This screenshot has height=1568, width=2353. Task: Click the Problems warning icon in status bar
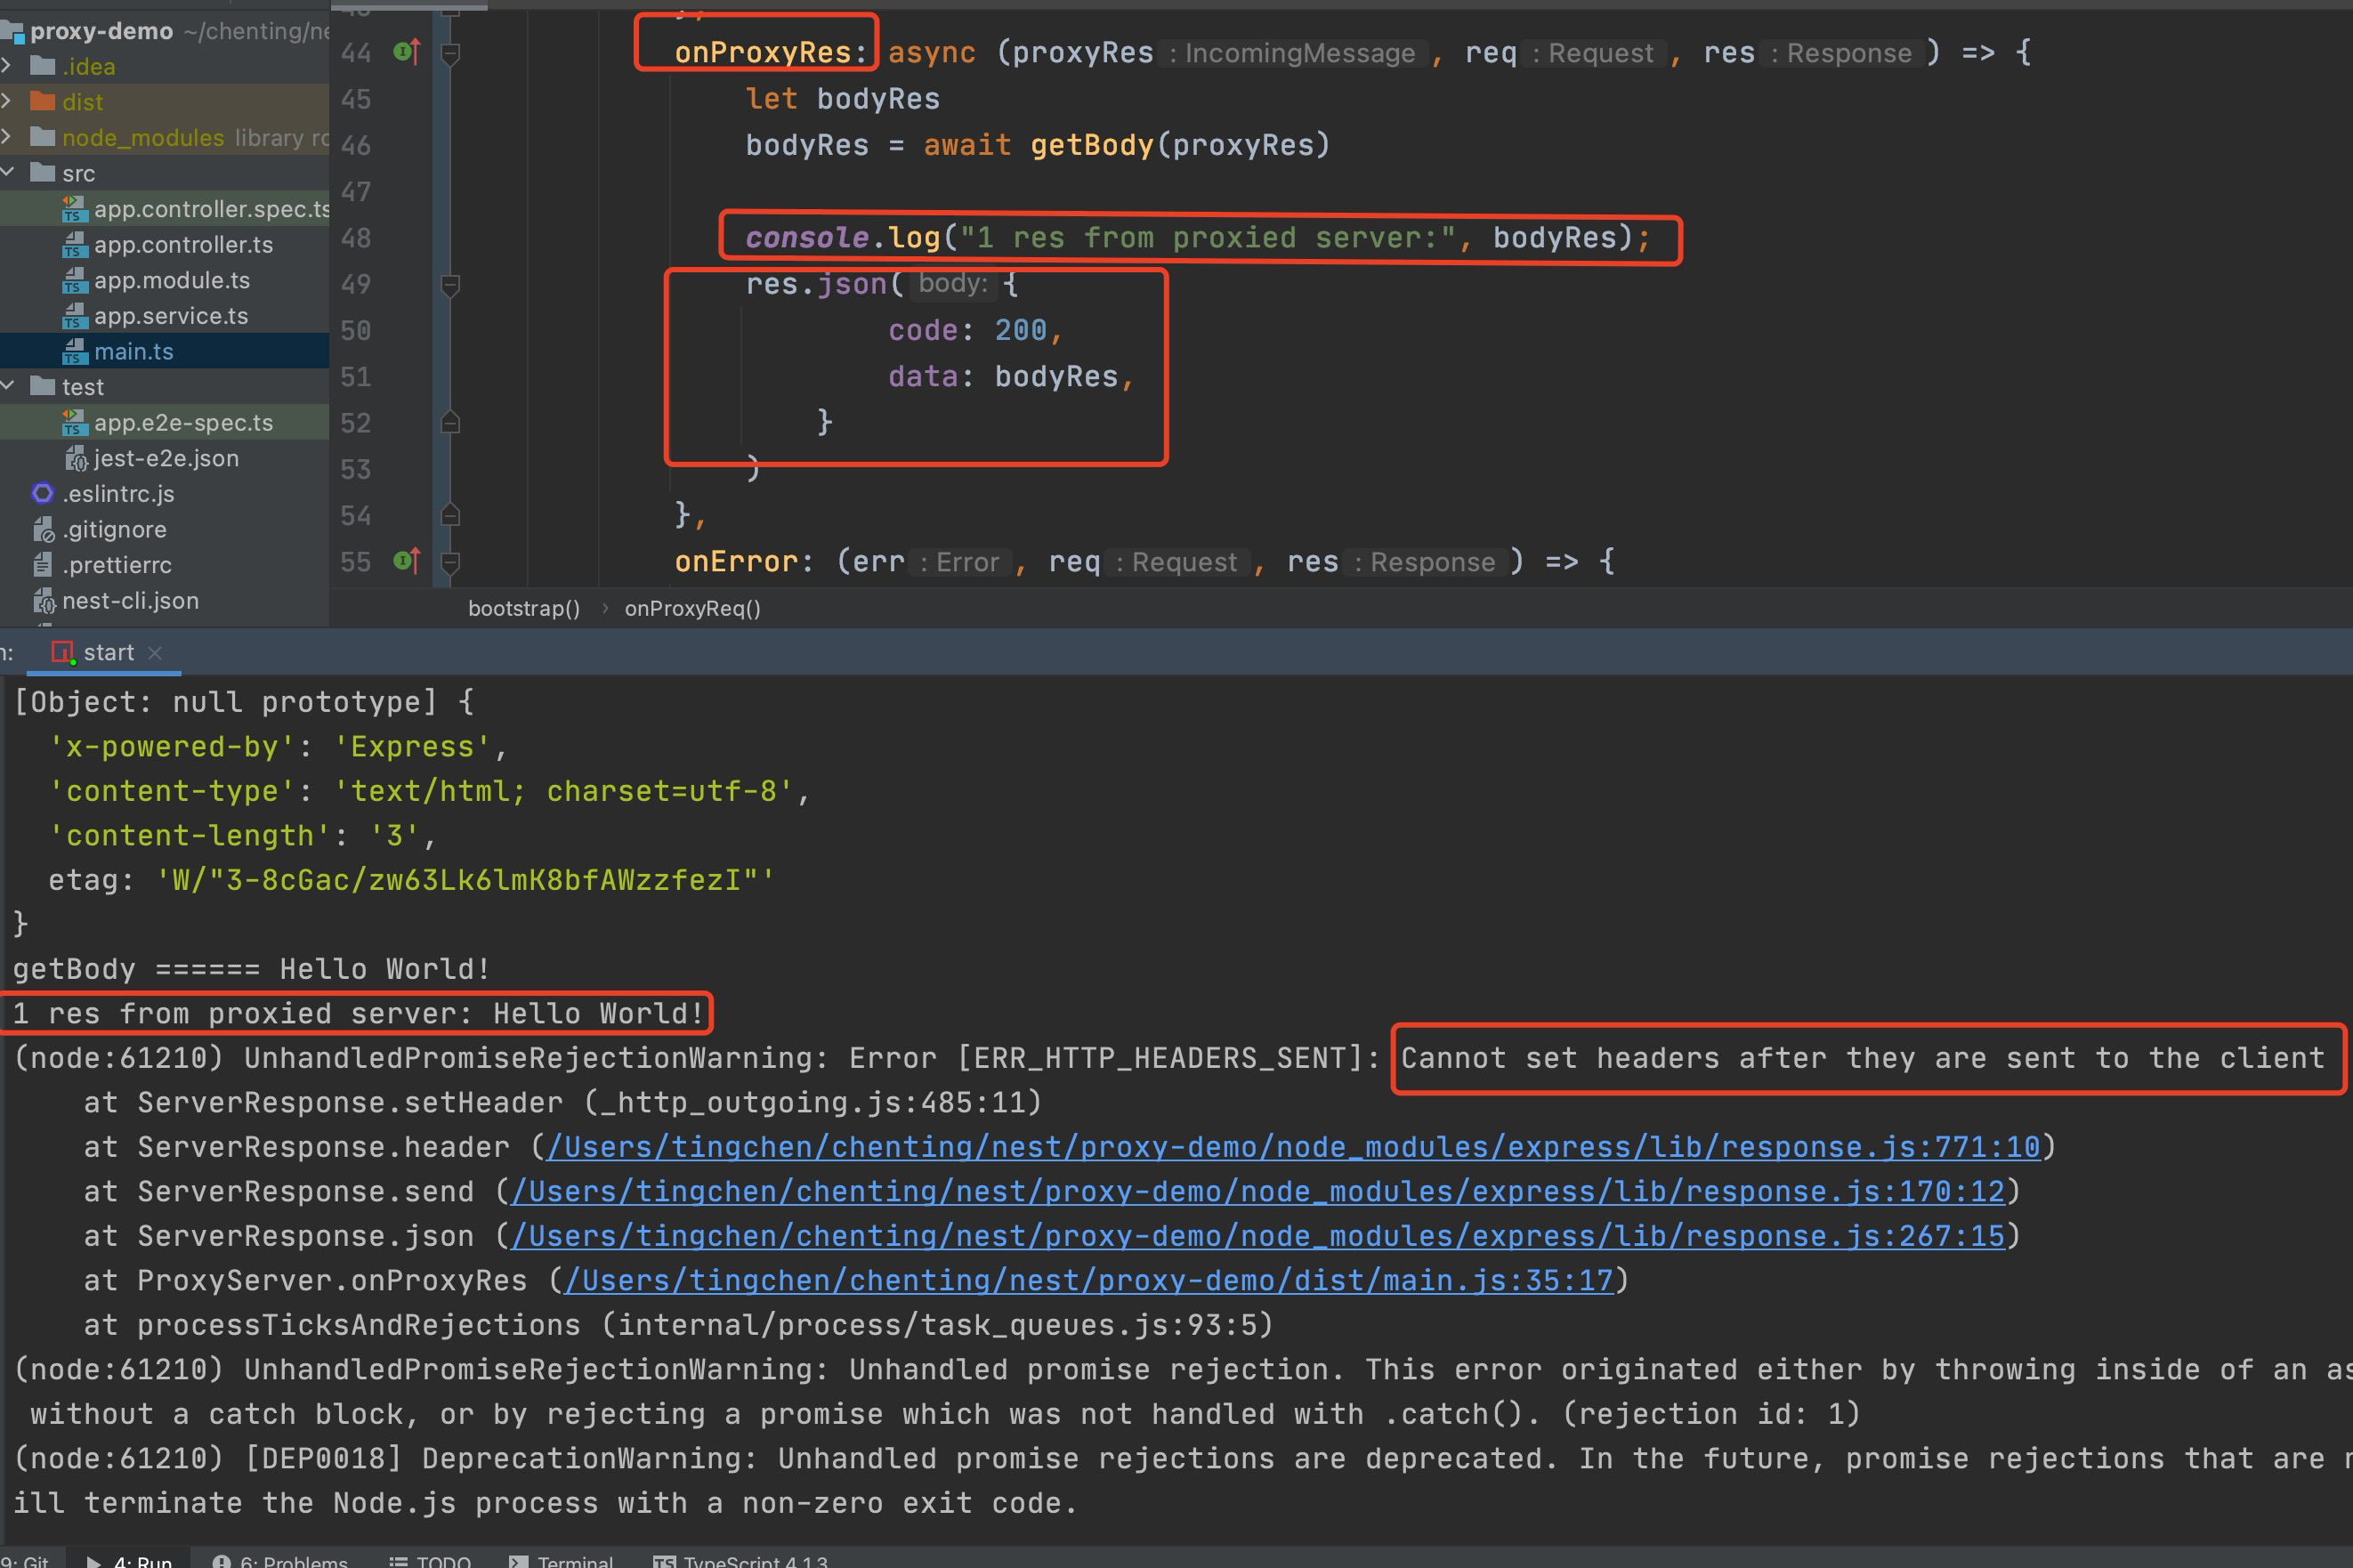point(222,1561)
